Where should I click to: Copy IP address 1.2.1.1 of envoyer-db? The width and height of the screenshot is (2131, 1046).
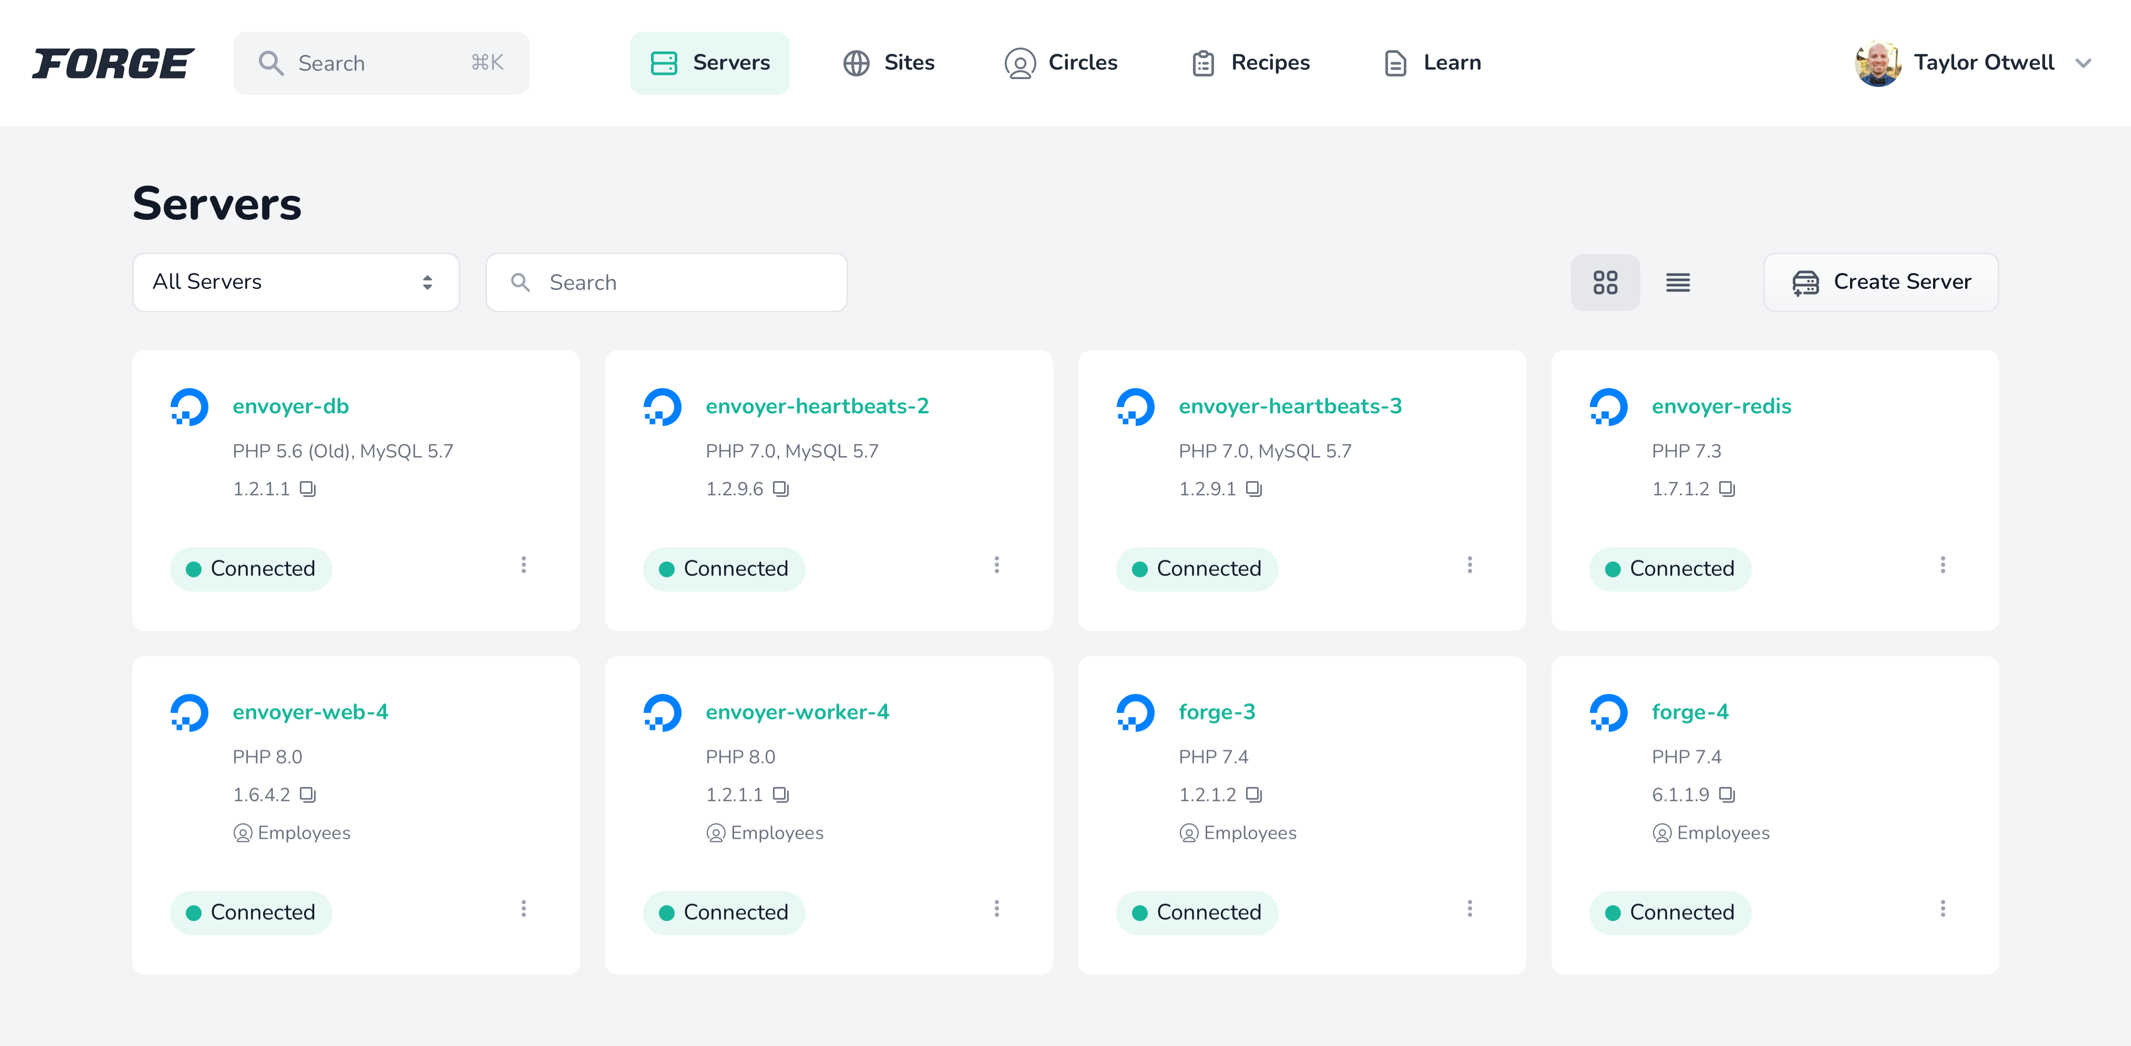(308, 489)
